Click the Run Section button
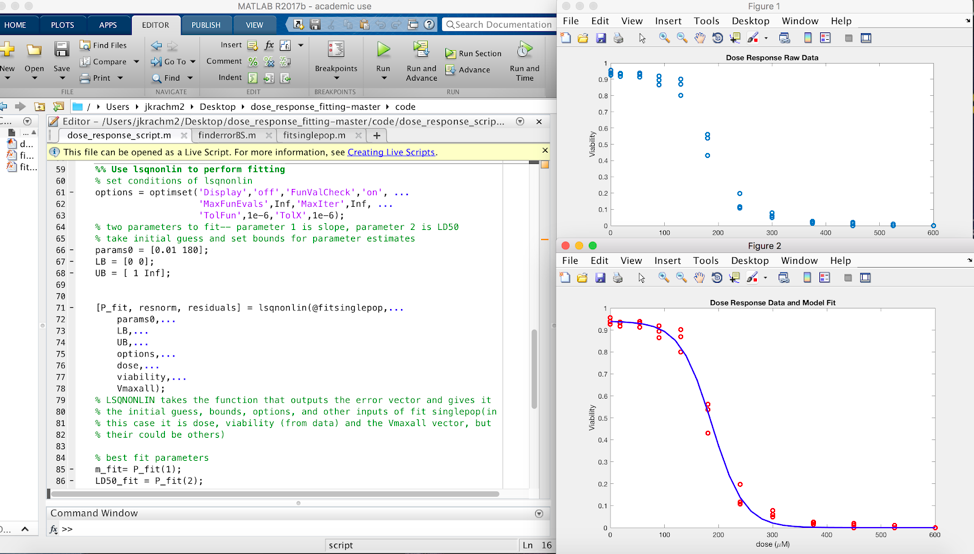974x554 pixels. pyautogui.click(x=474, y=54)
